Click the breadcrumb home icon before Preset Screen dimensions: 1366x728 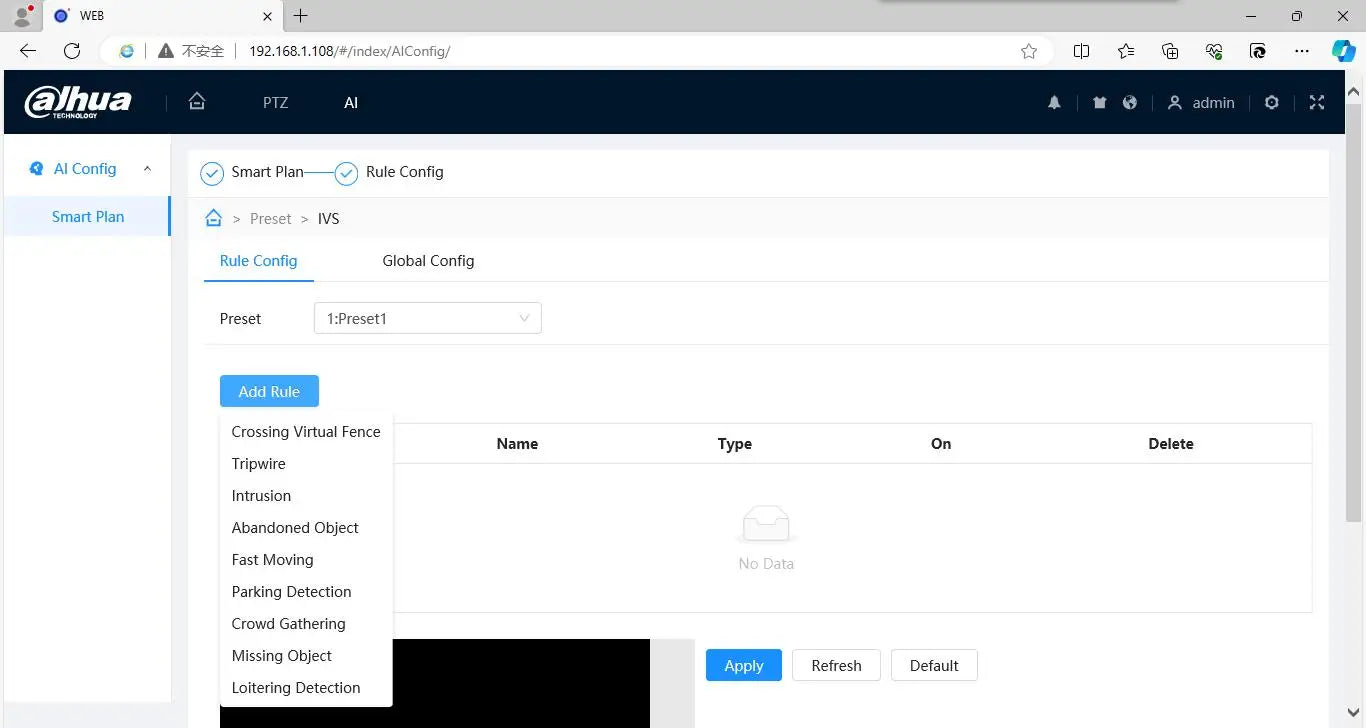tap(213, 218)
